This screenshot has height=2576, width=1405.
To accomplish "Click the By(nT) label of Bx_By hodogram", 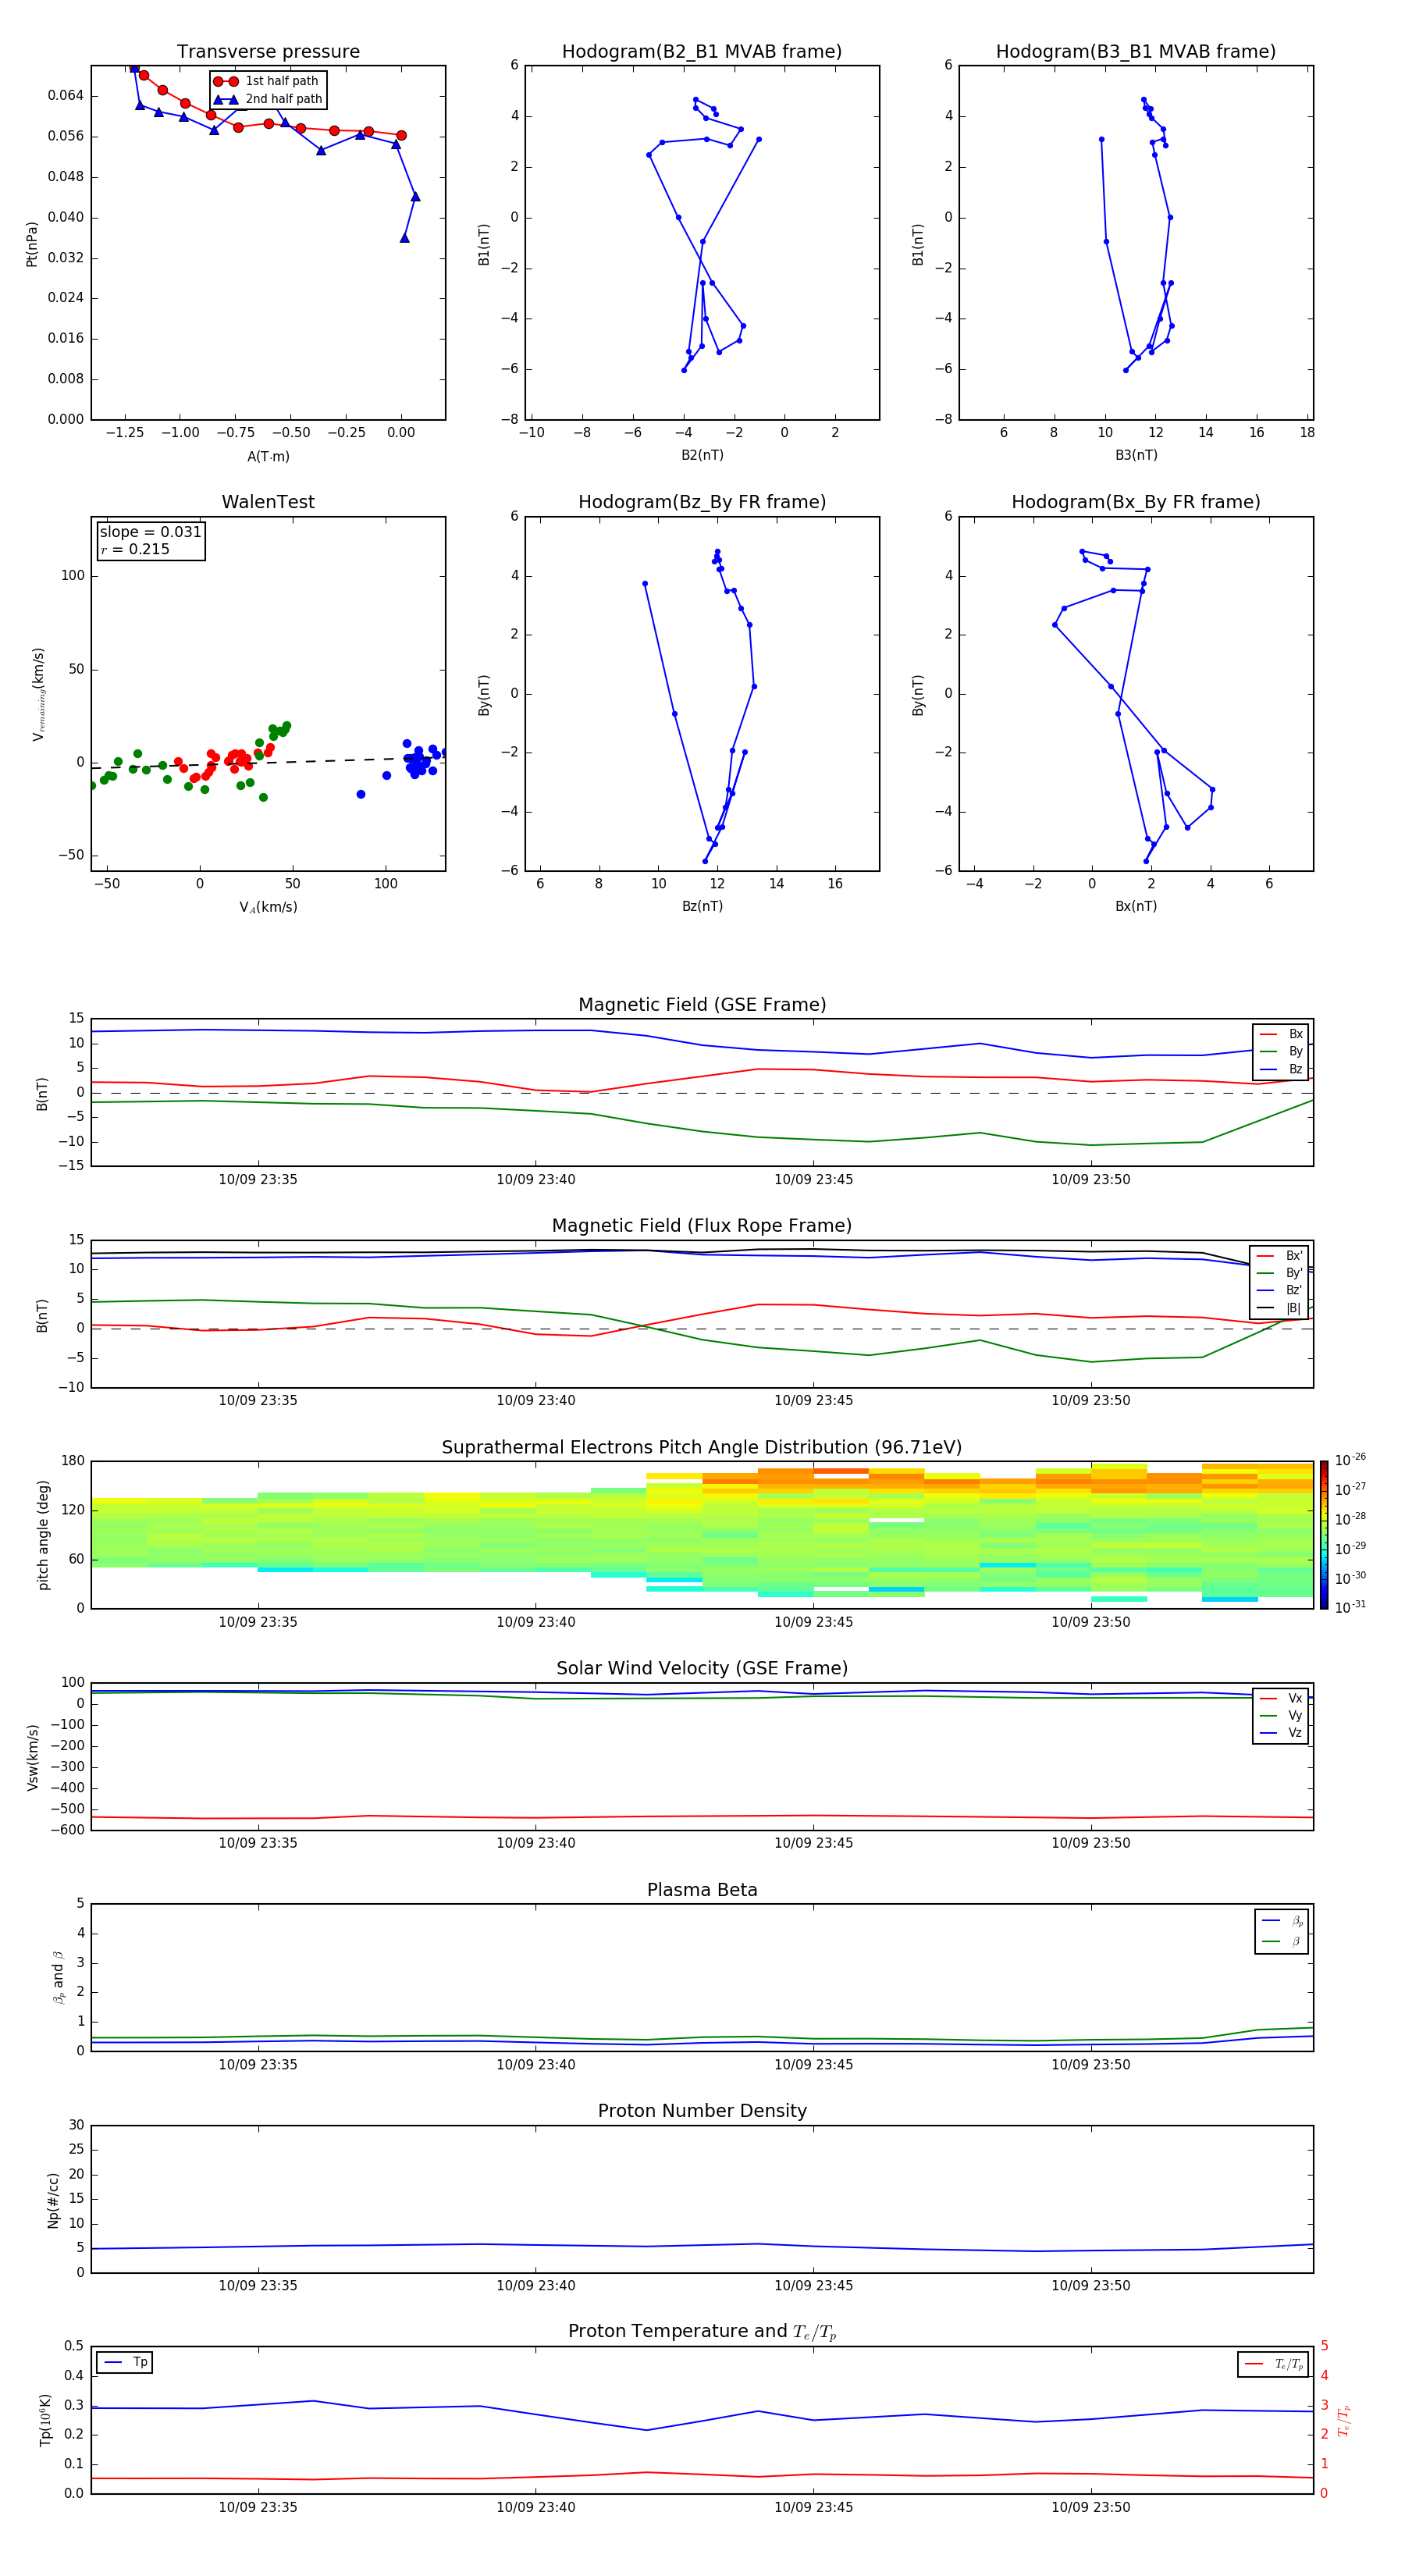I will click(x=918, y=694).
